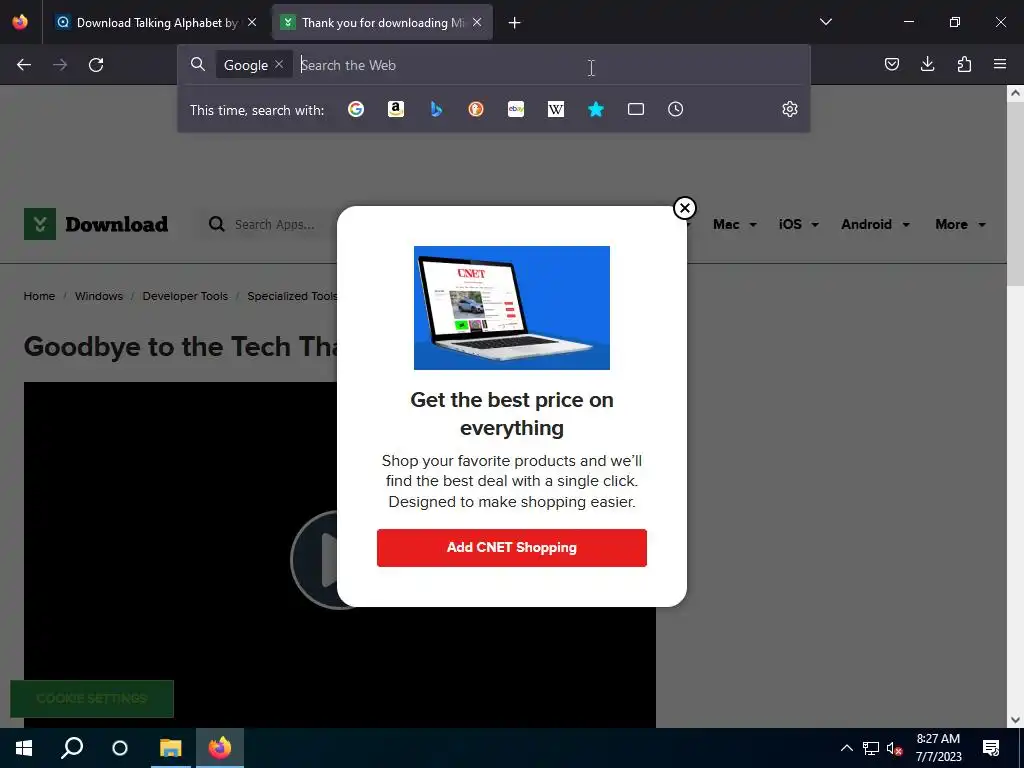
Task: Go to Home breadcrumb link
Action: point(39,296)
